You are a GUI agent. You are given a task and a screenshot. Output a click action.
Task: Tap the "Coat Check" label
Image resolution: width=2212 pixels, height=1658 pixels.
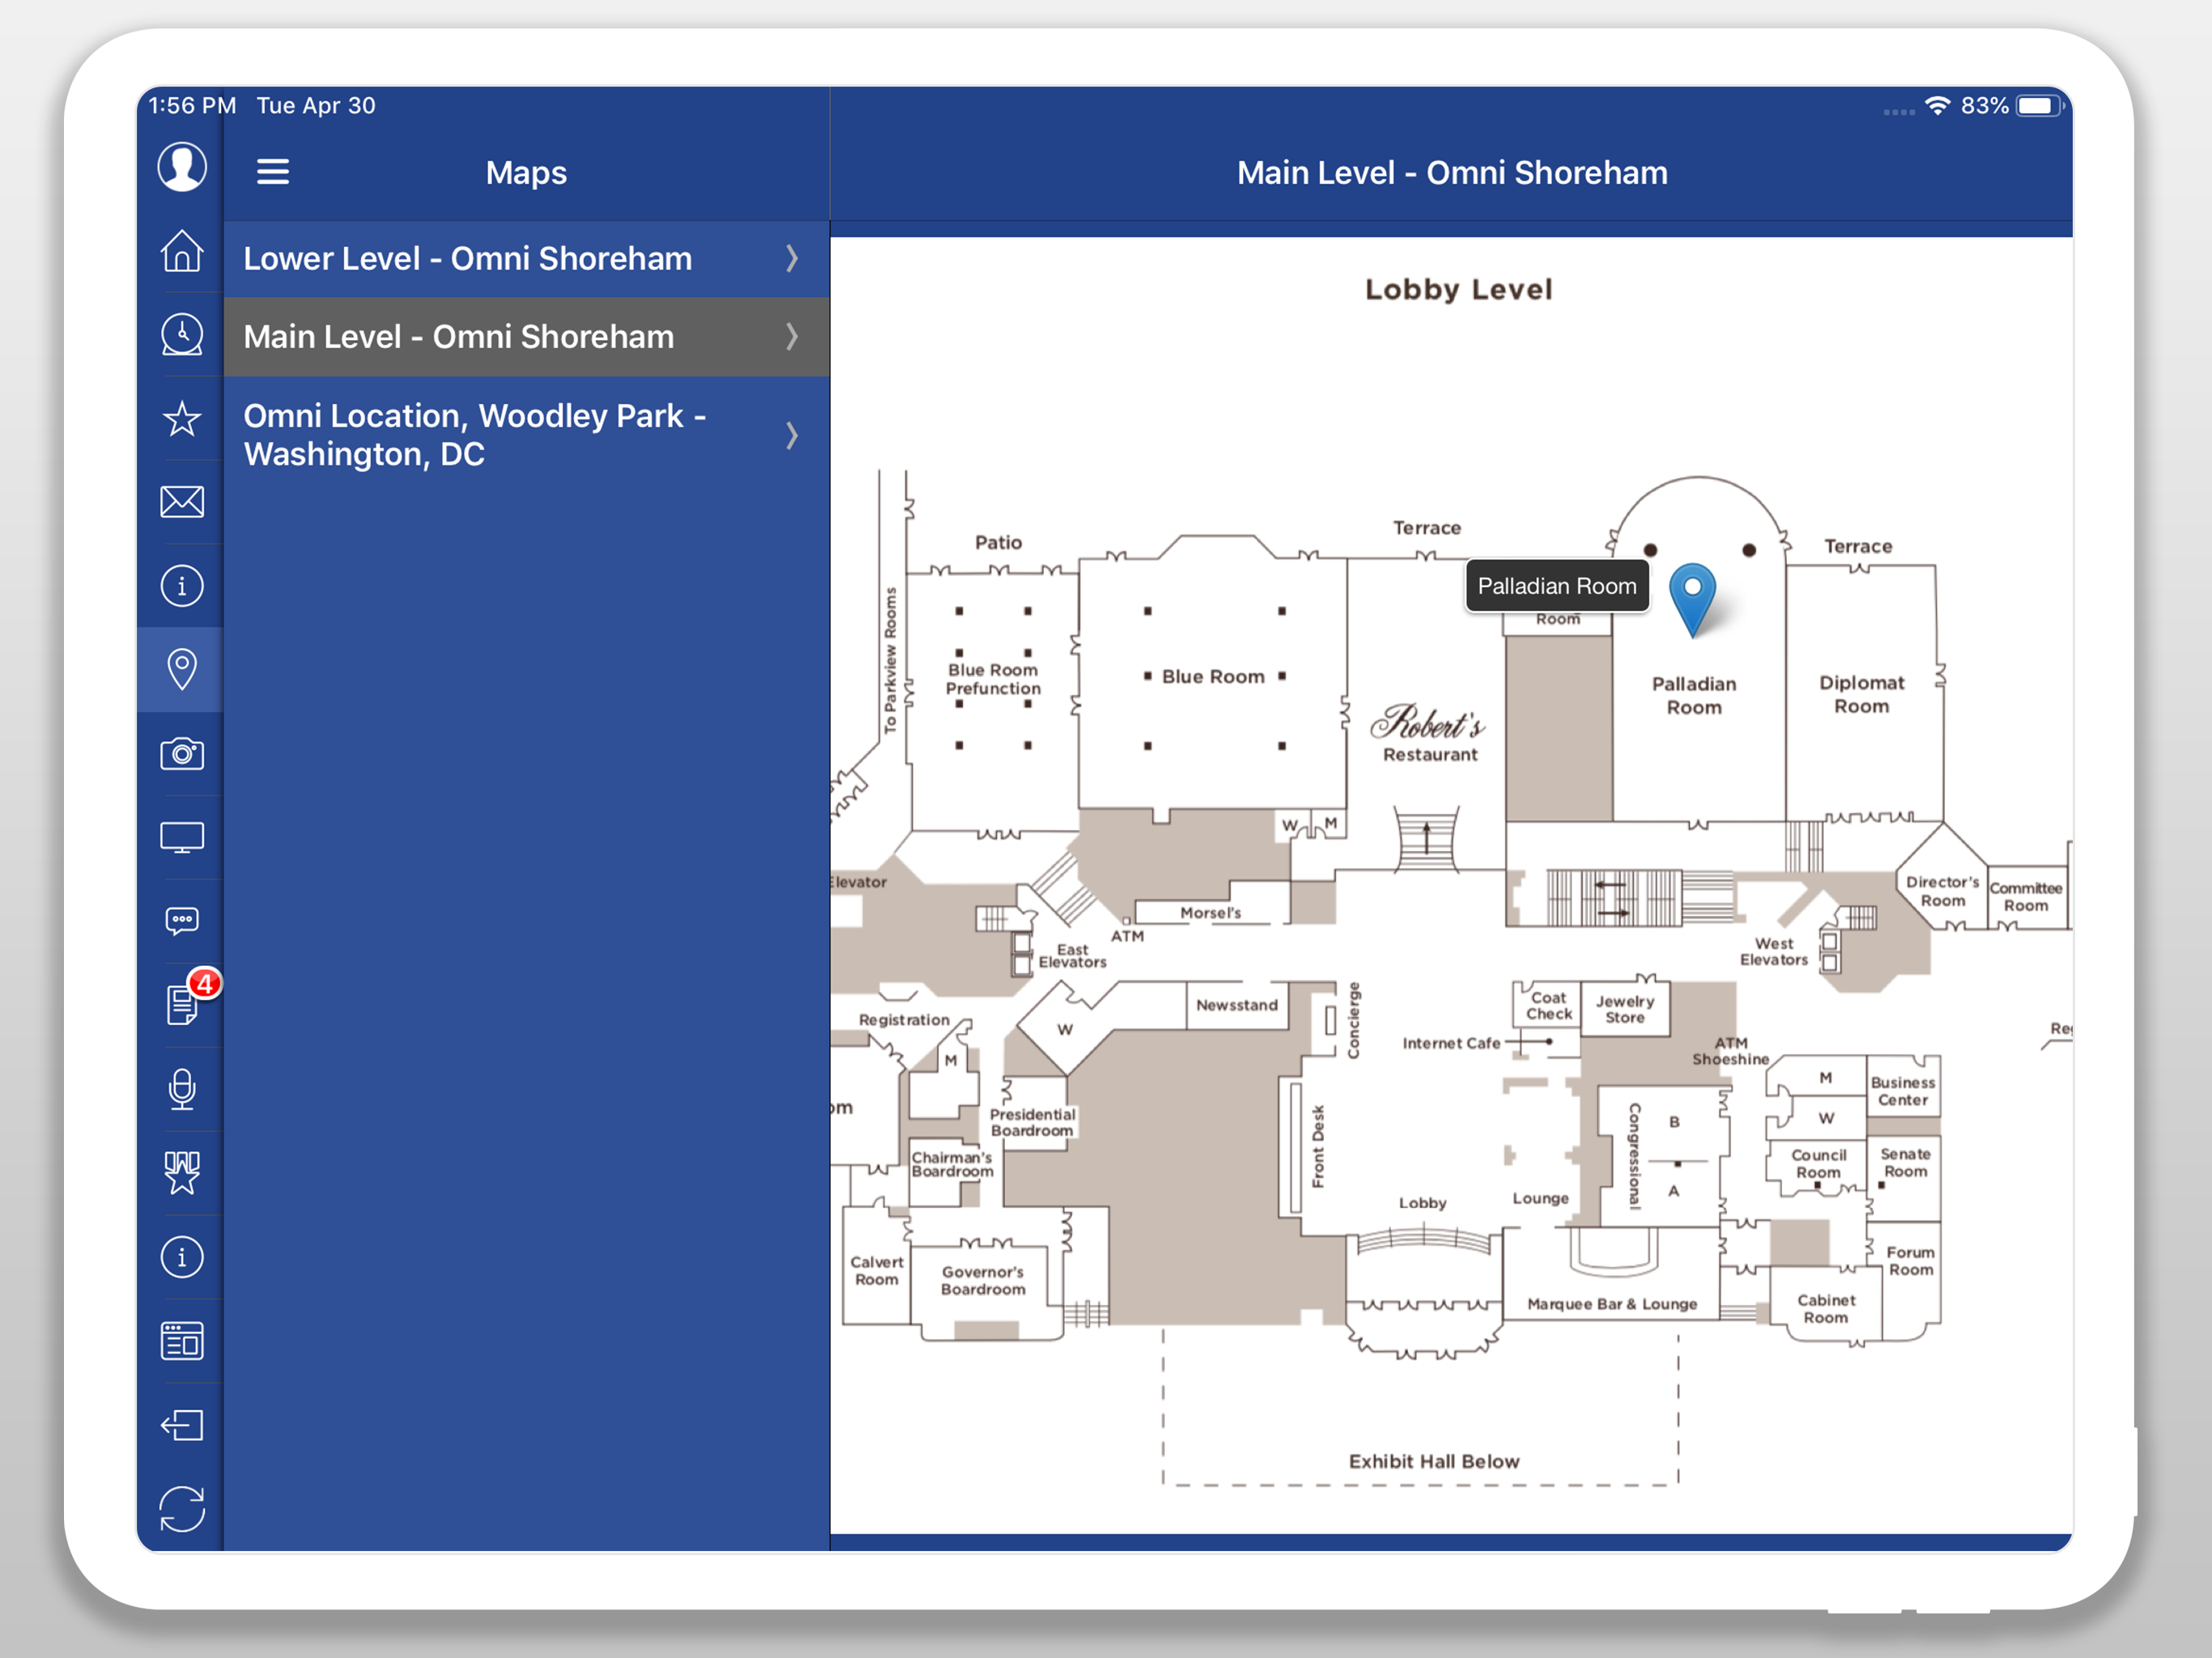point(1548,1005)
